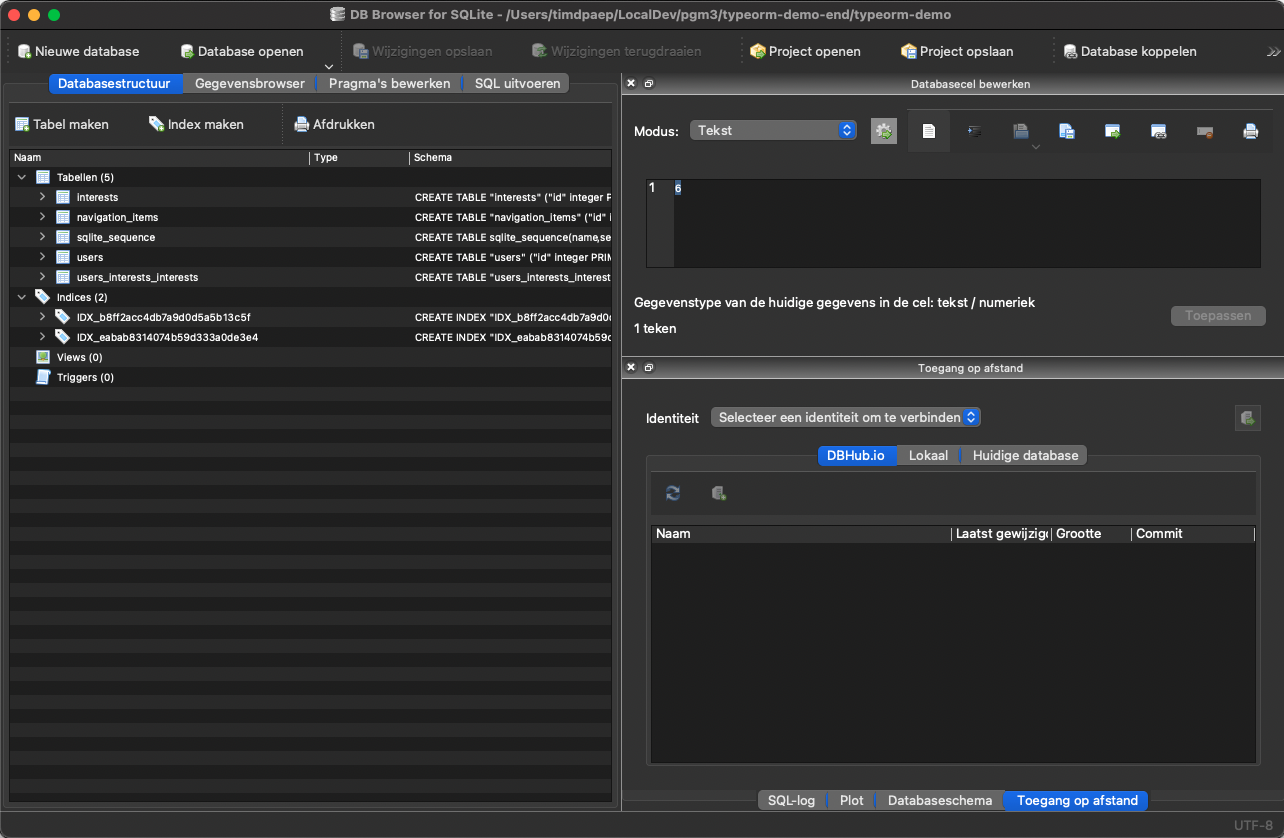The width and height of the screenshot is (1284, 838).
Task: Expand the navigation_items table node
Action: coord(43,217)
